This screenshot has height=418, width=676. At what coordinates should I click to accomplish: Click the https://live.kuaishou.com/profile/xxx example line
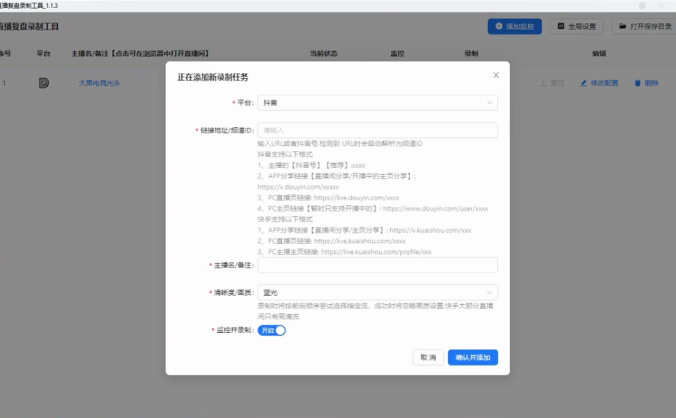344,252
